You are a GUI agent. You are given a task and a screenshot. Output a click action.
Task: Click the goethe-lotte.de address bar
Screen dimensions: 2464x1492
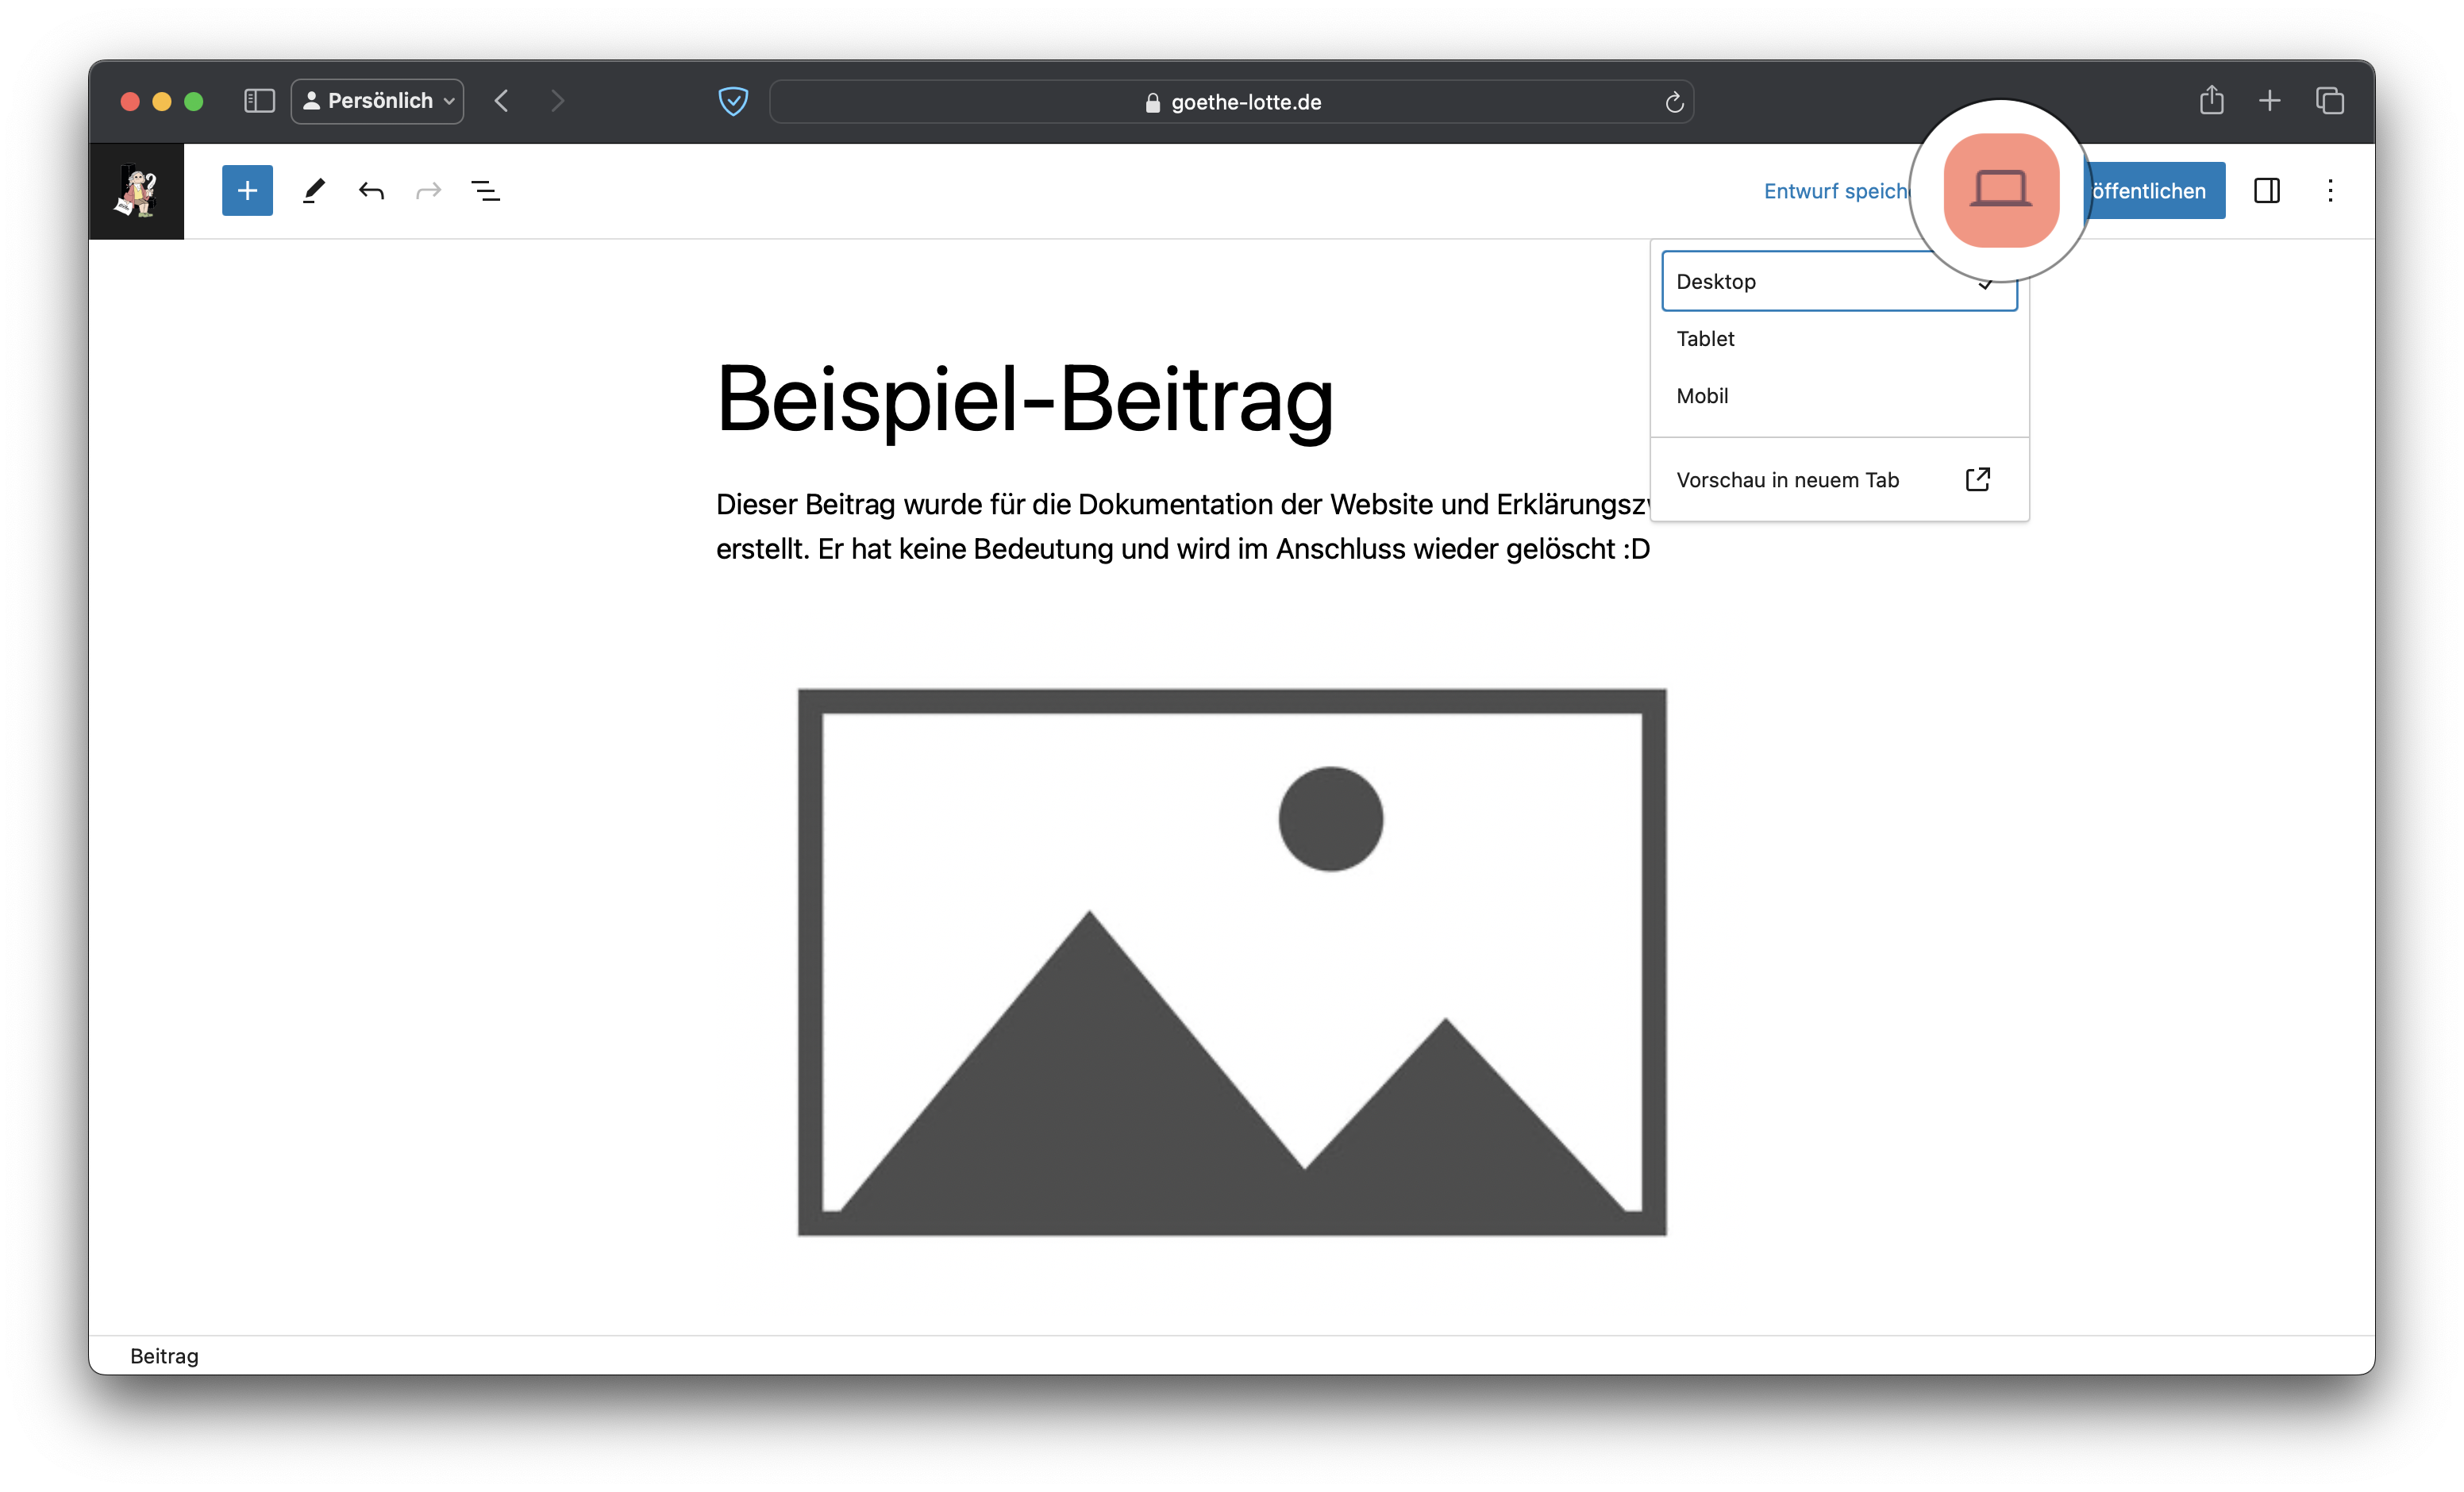coord(1231,102)
